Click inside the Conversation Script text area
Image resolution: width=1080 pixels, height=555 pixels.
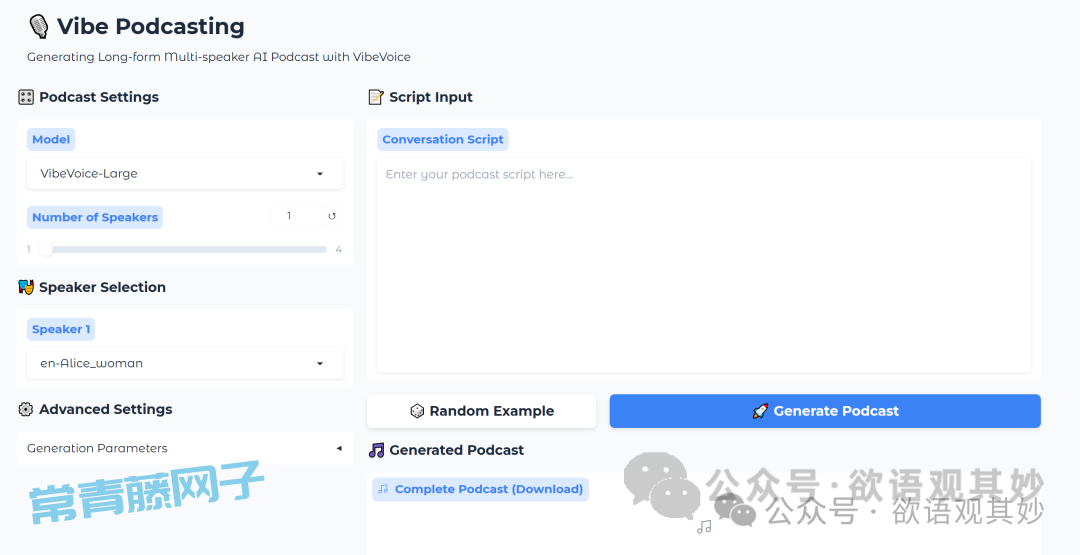pos(703,265)
